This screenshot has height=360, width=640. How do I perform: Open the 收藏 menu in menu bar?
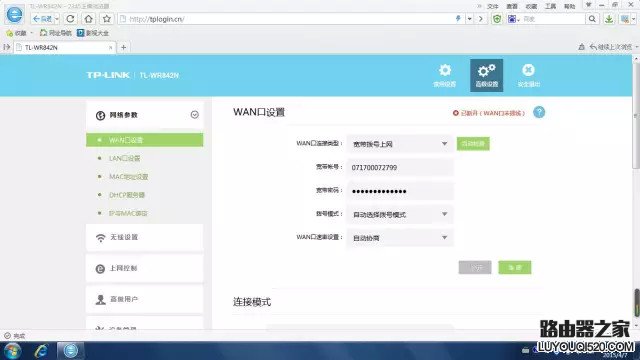tap(531, 6)
